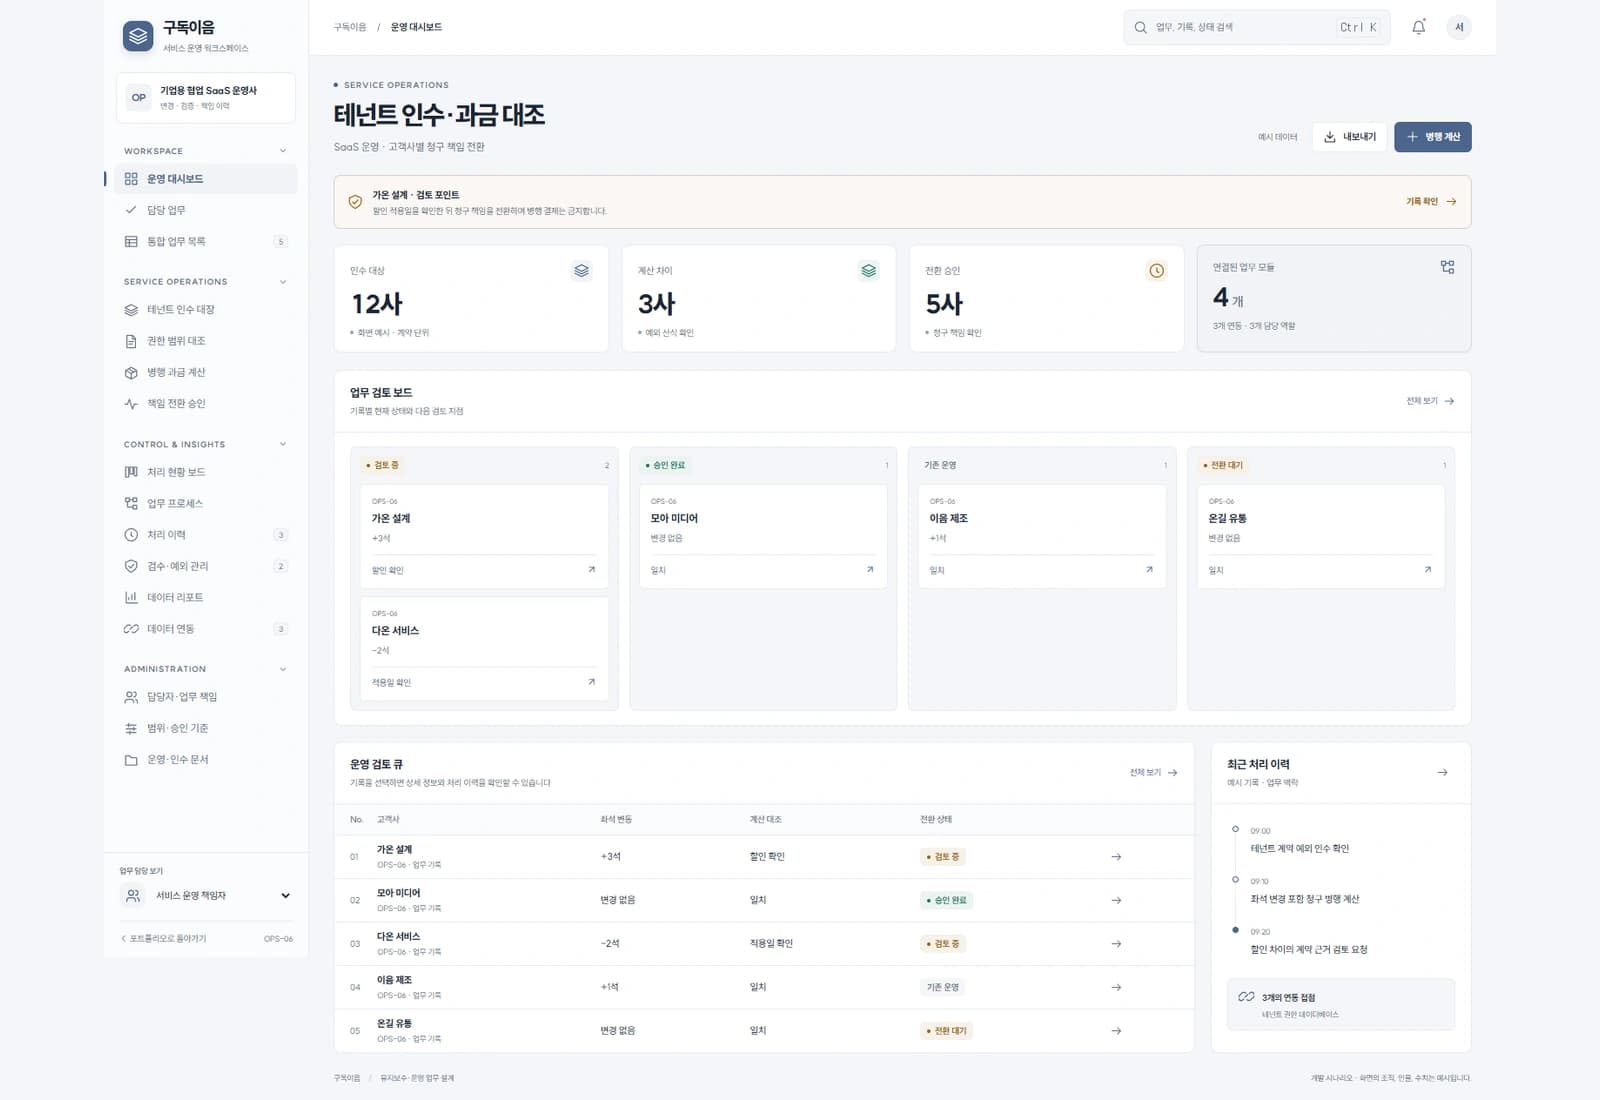Select the 담당 업무 checkmark icon

point(131,210)
